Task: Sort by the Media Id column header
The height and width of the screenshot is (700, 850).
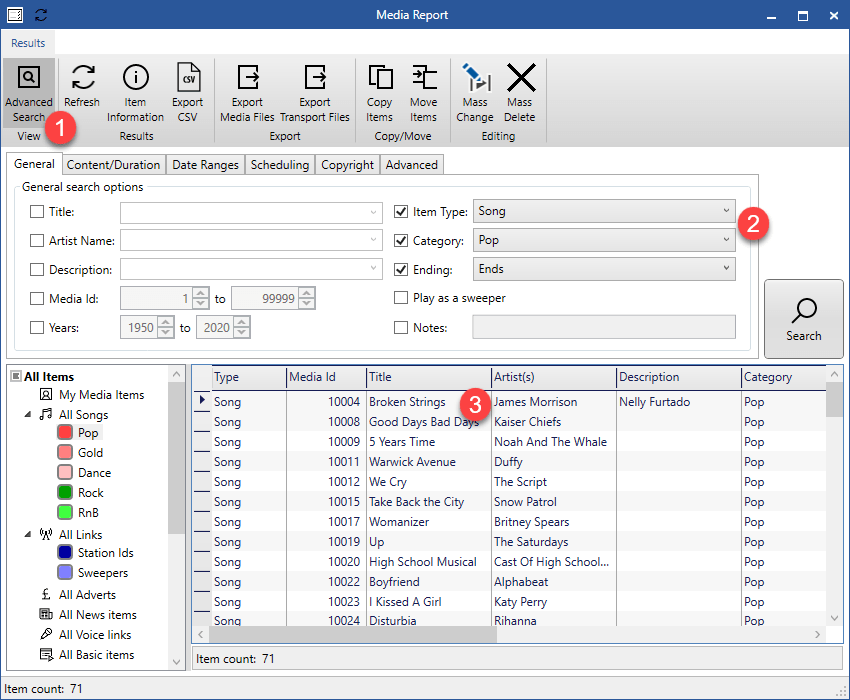Action: pos(326,377)
